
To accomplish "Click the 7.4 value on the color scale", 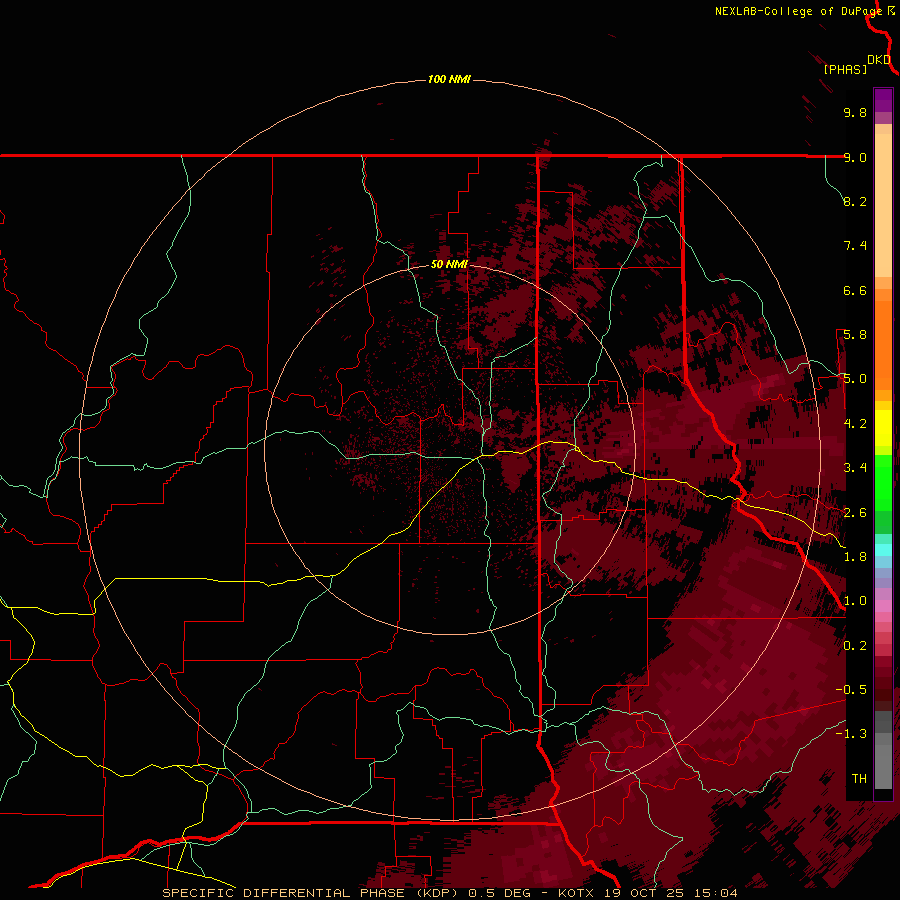I will [855, 246].
